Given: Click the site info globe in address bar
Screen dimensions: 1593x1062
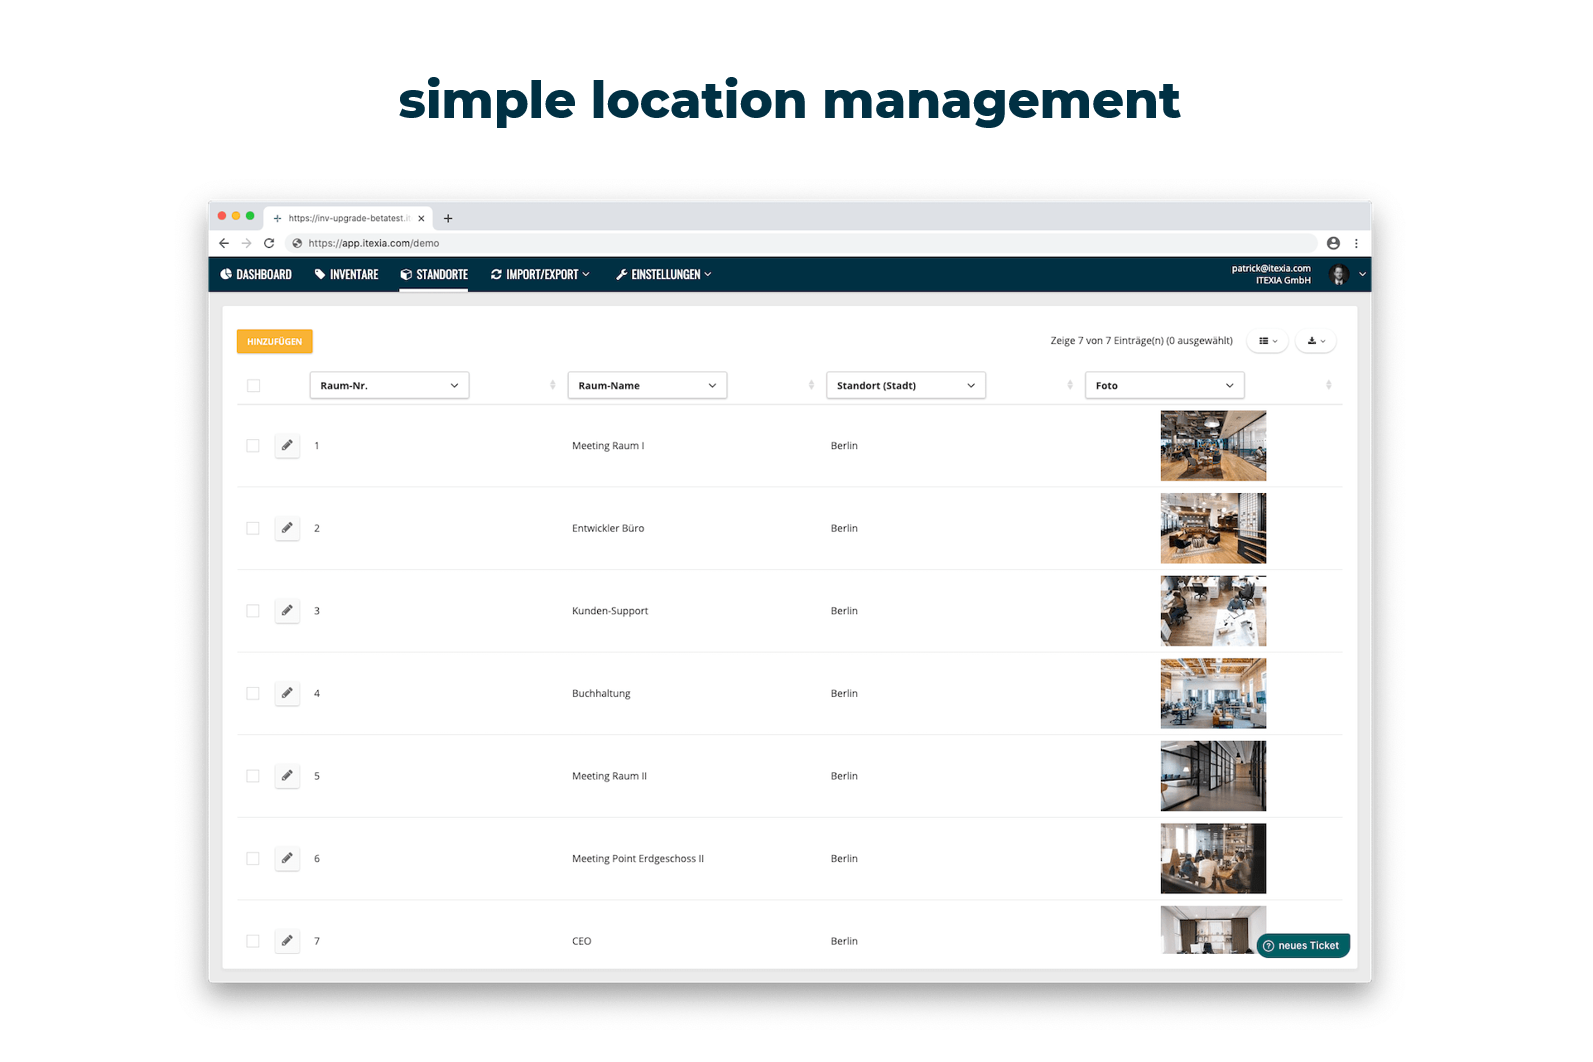Looking at the screenshot, I should point(297,243).
